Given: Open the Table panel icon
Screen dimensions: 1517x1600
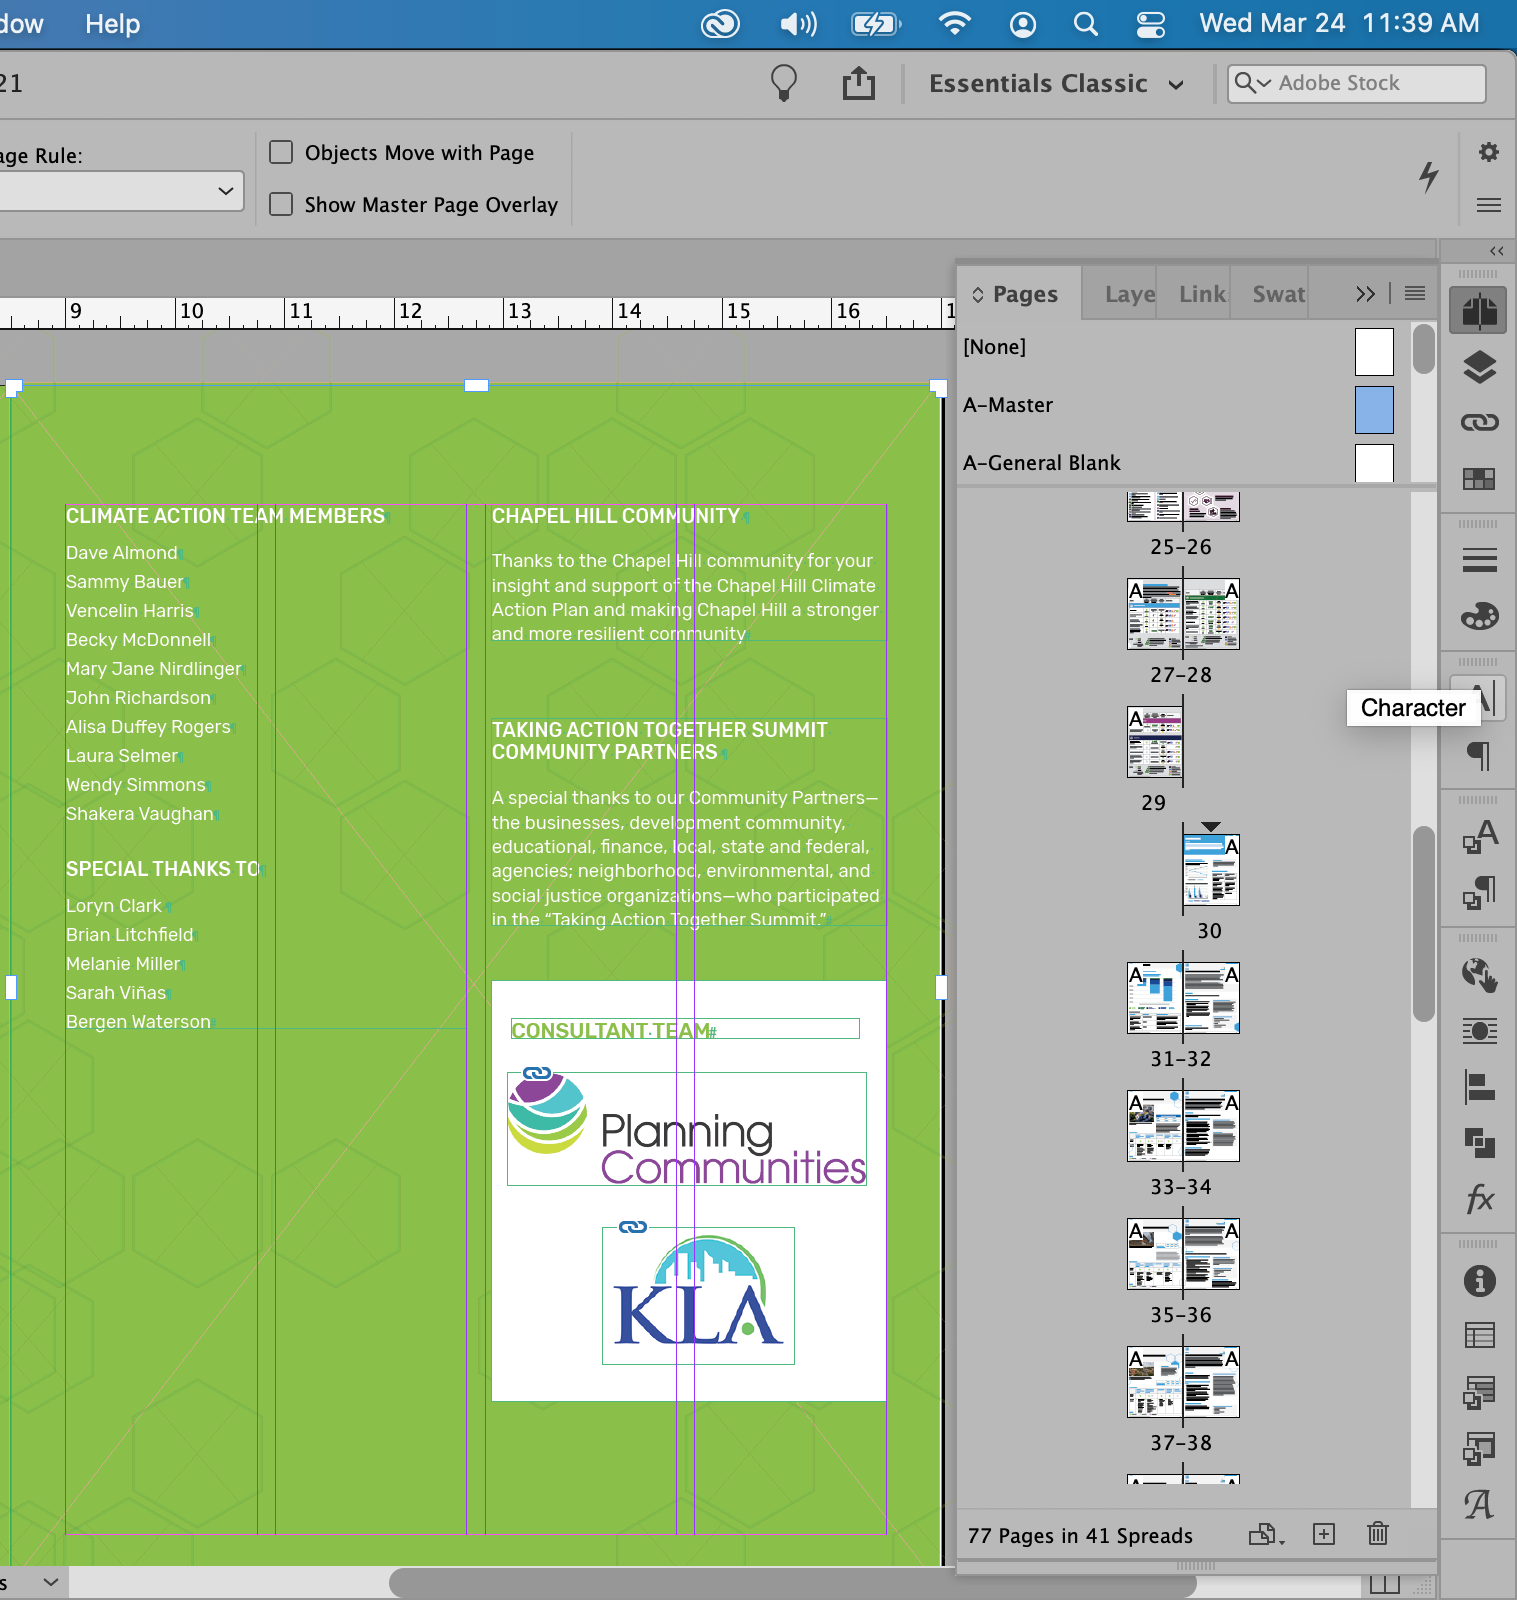Looking at the screenshot, I should point(1479,1335).
